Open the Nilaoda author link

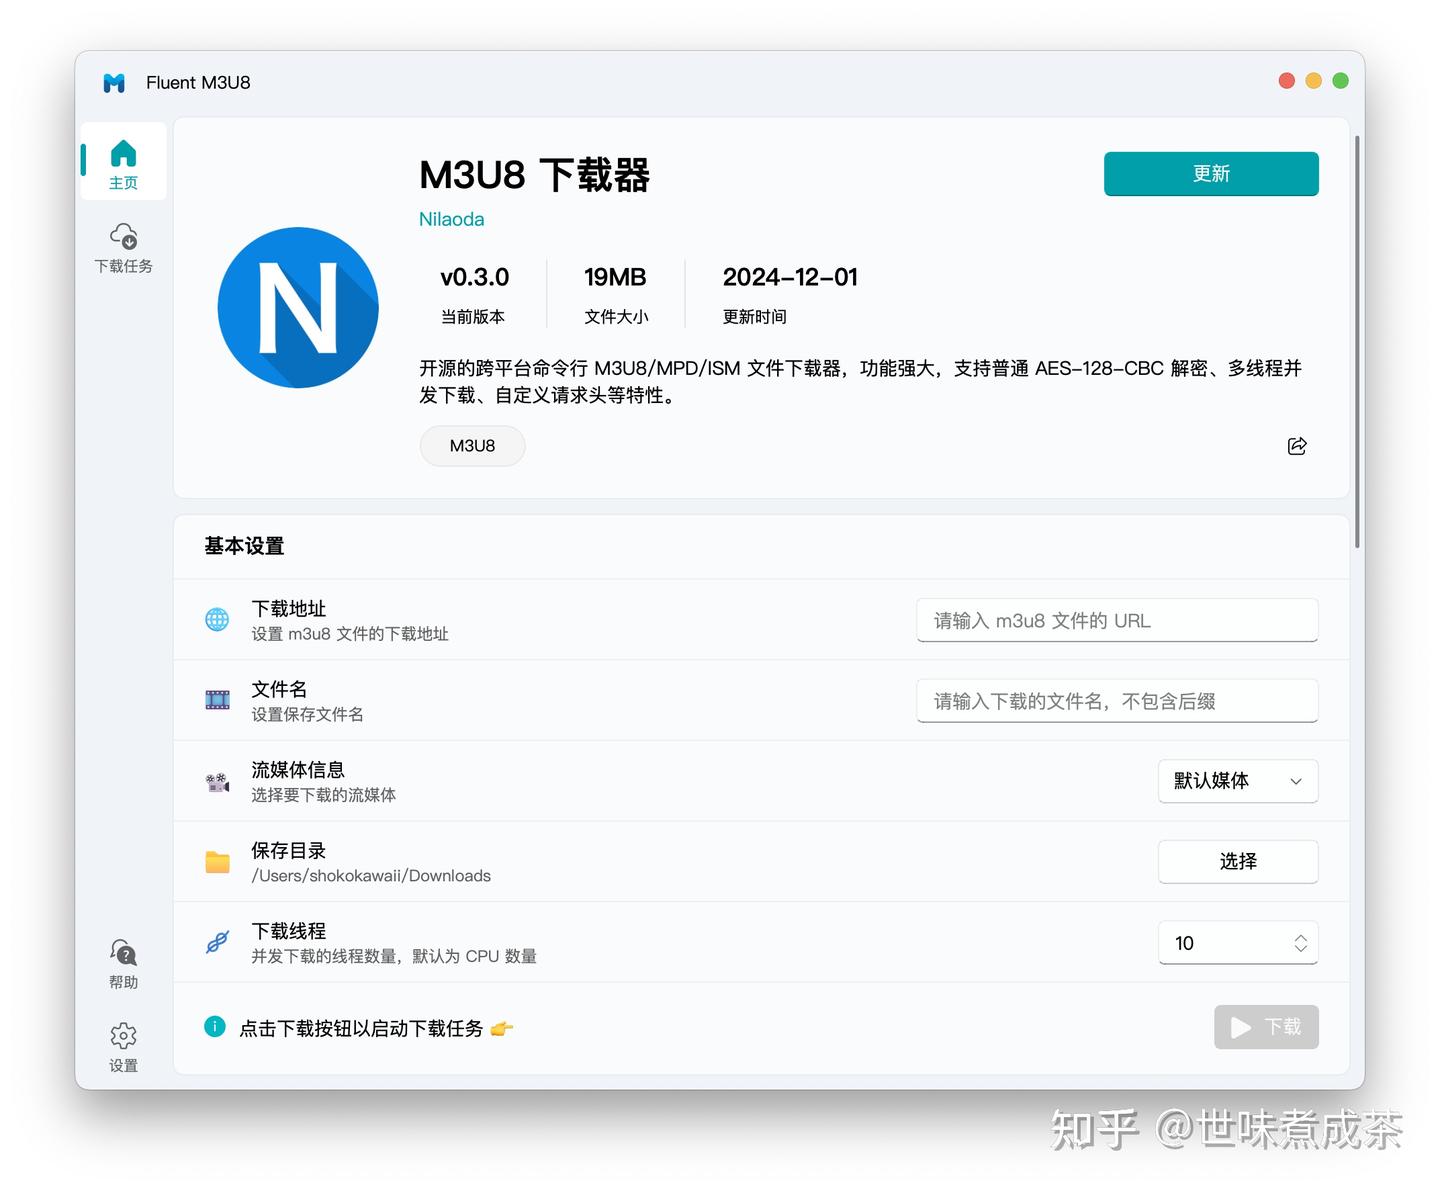(451, 219)
